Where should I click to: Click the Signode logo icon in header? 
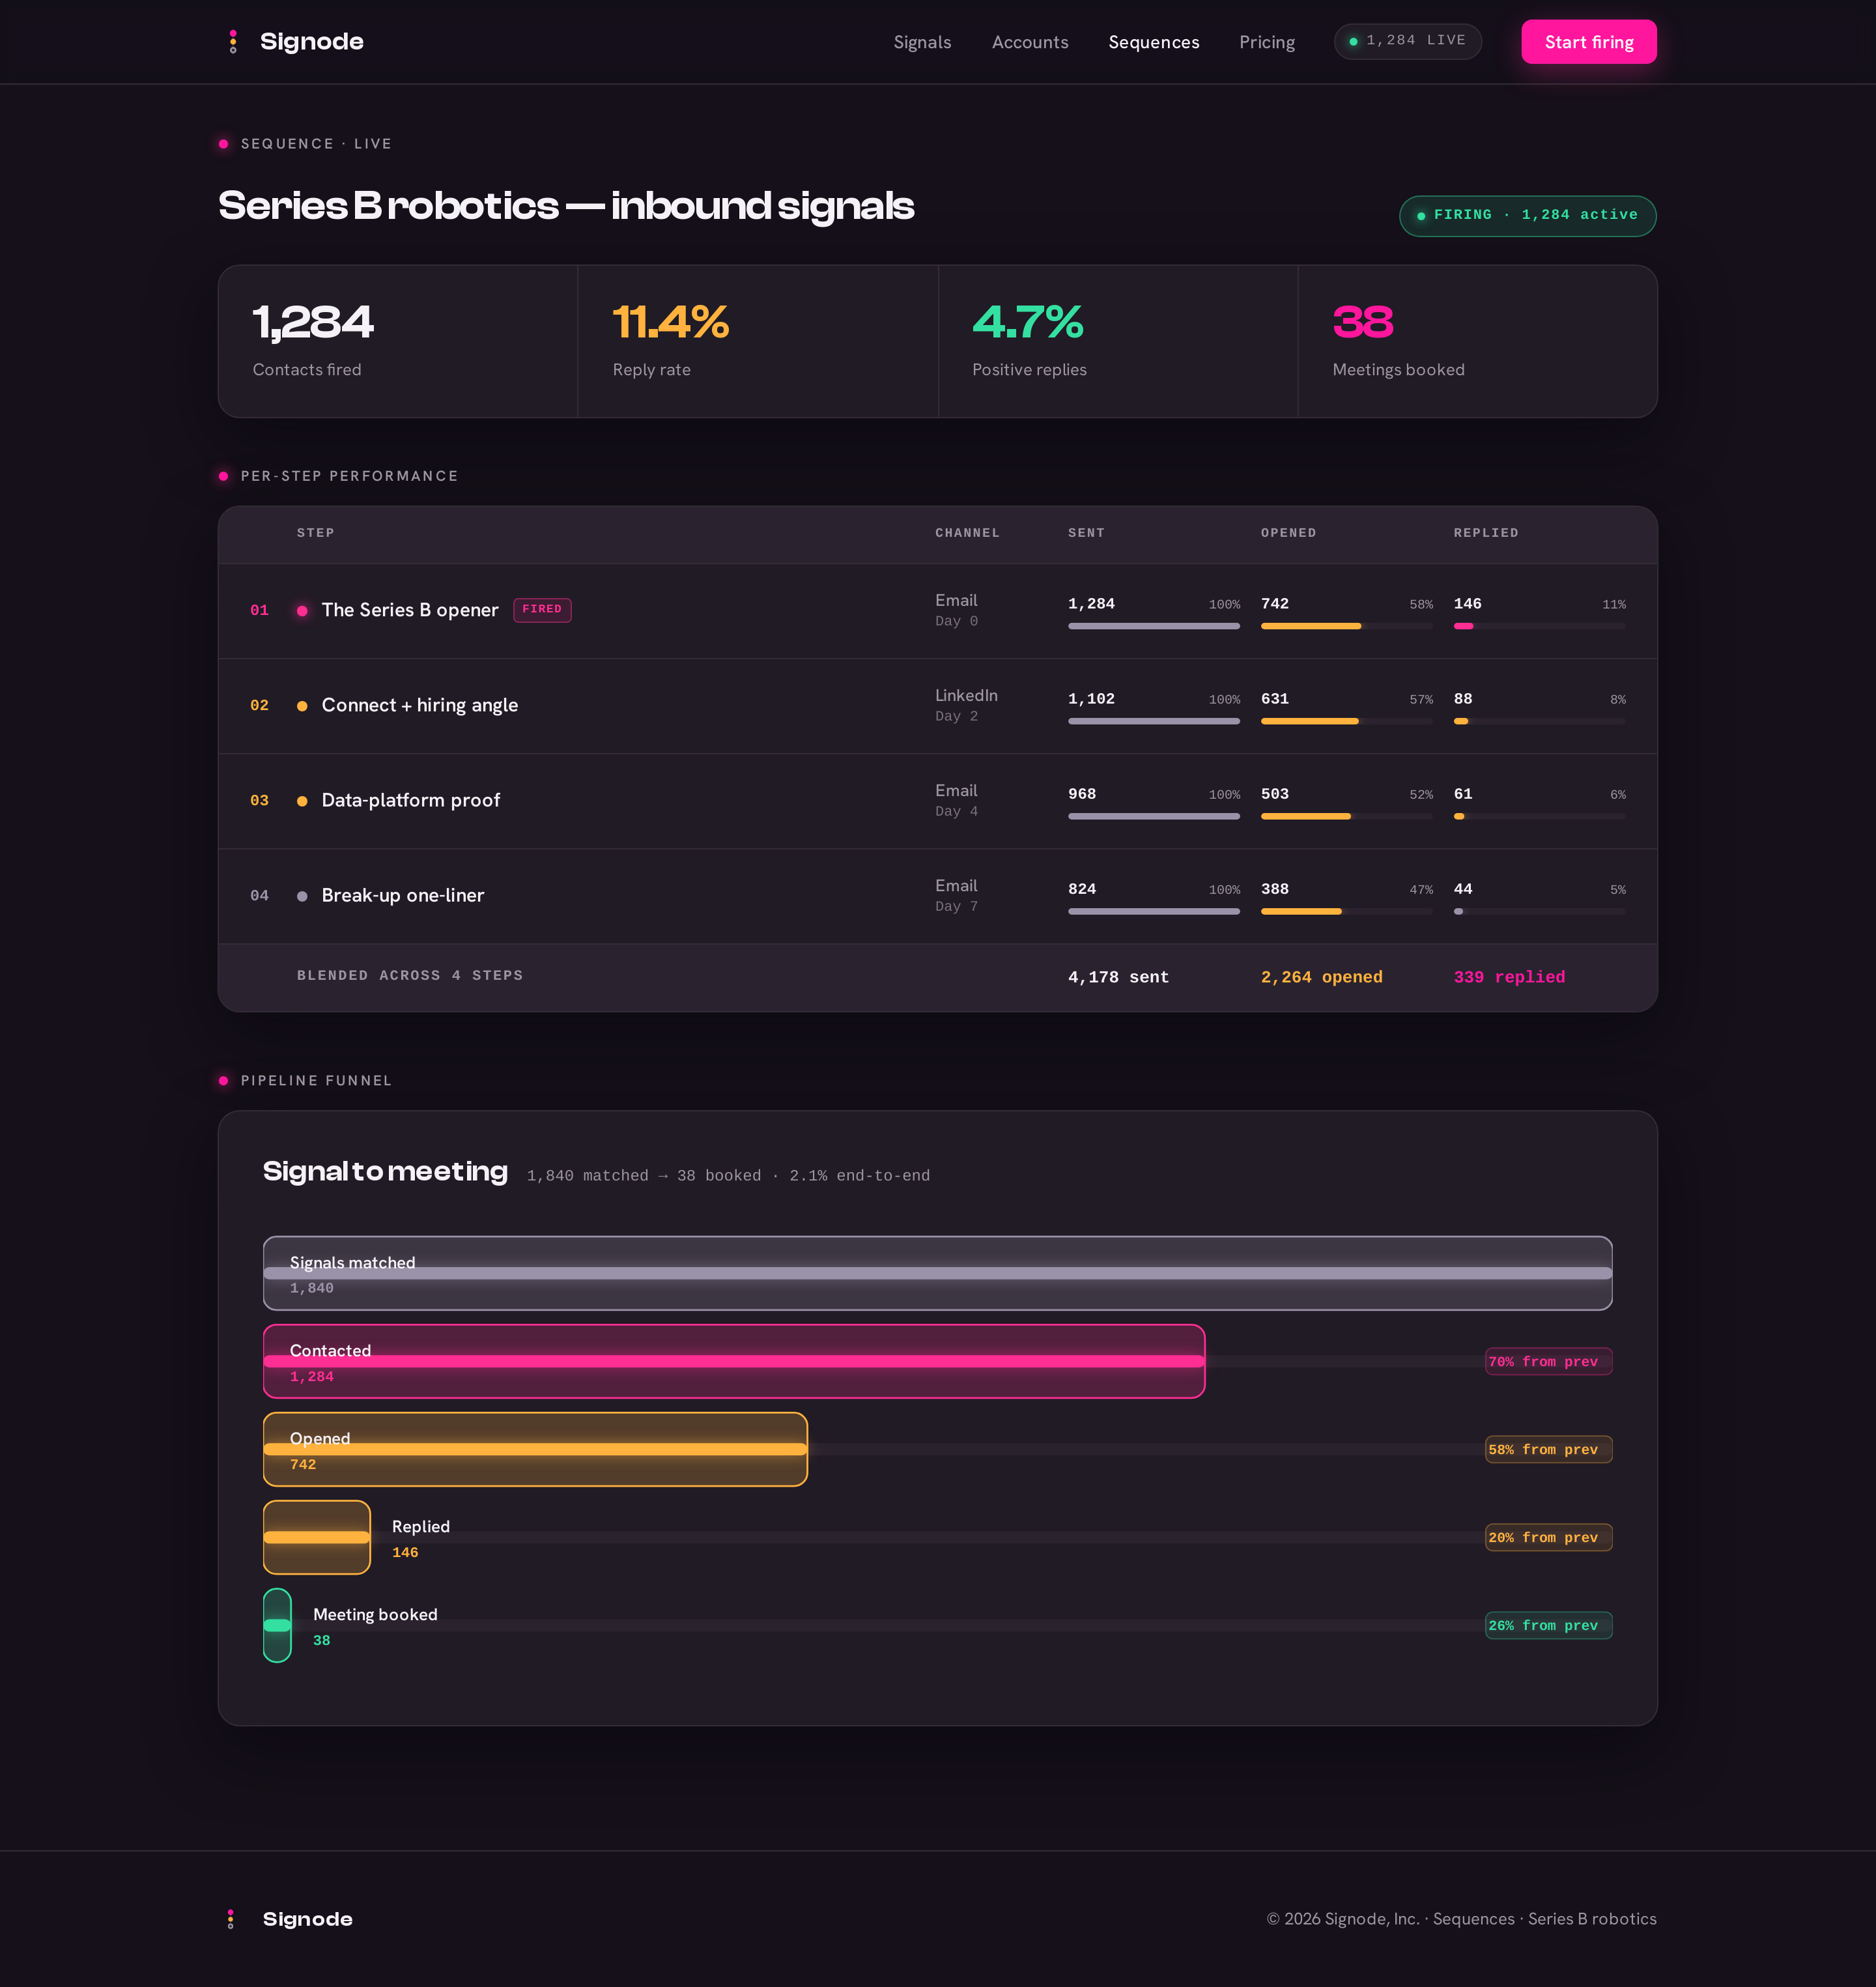coord(233,42)
